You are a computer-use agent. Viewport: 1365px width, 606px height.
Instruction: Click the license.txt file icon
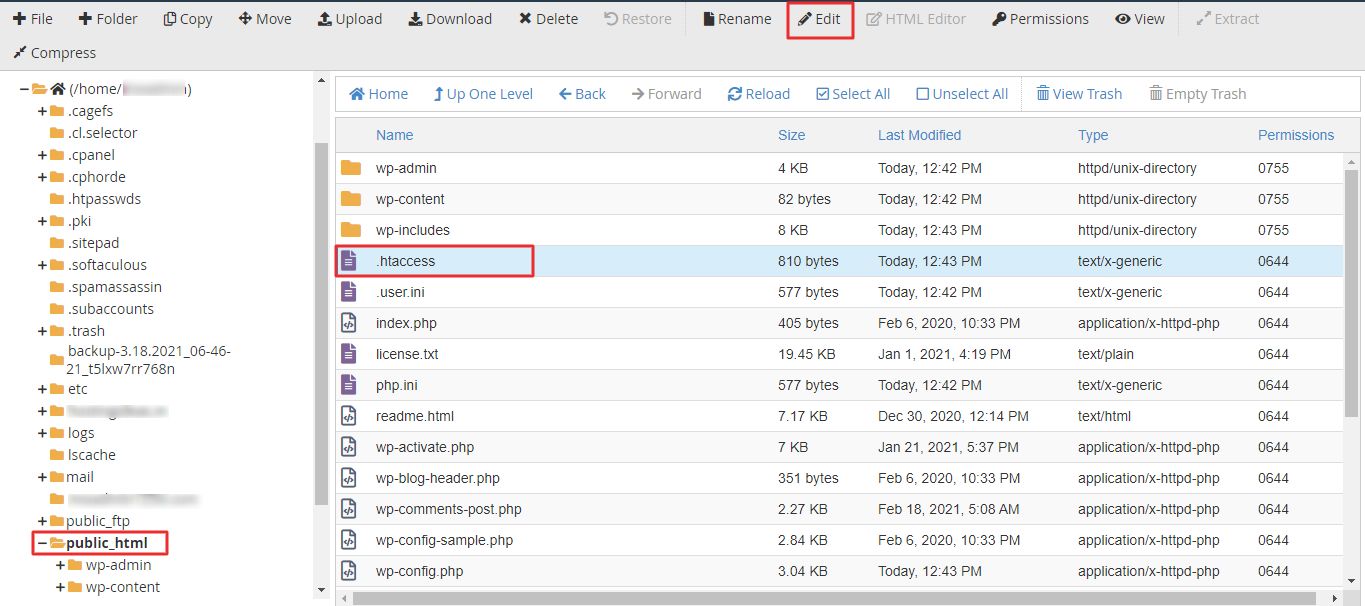coord(349,354)
